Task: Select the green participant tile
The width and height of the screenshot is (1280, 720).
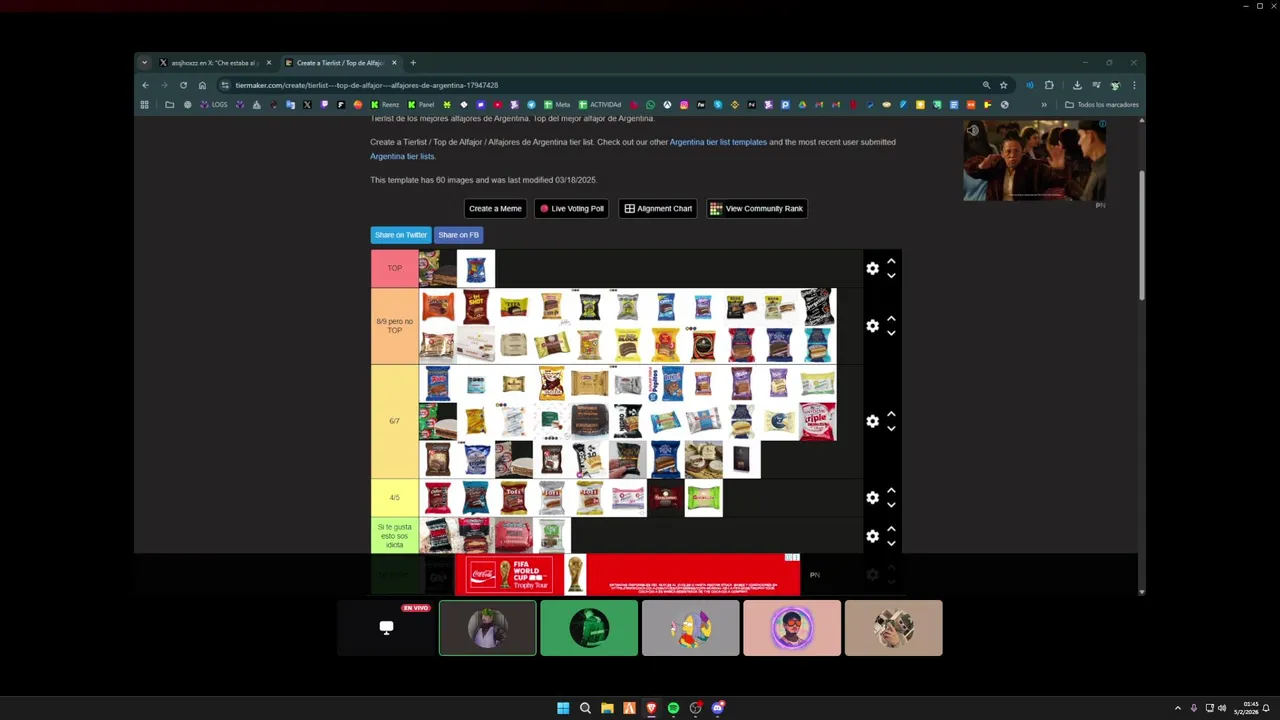Action: (x=589, y=628)
